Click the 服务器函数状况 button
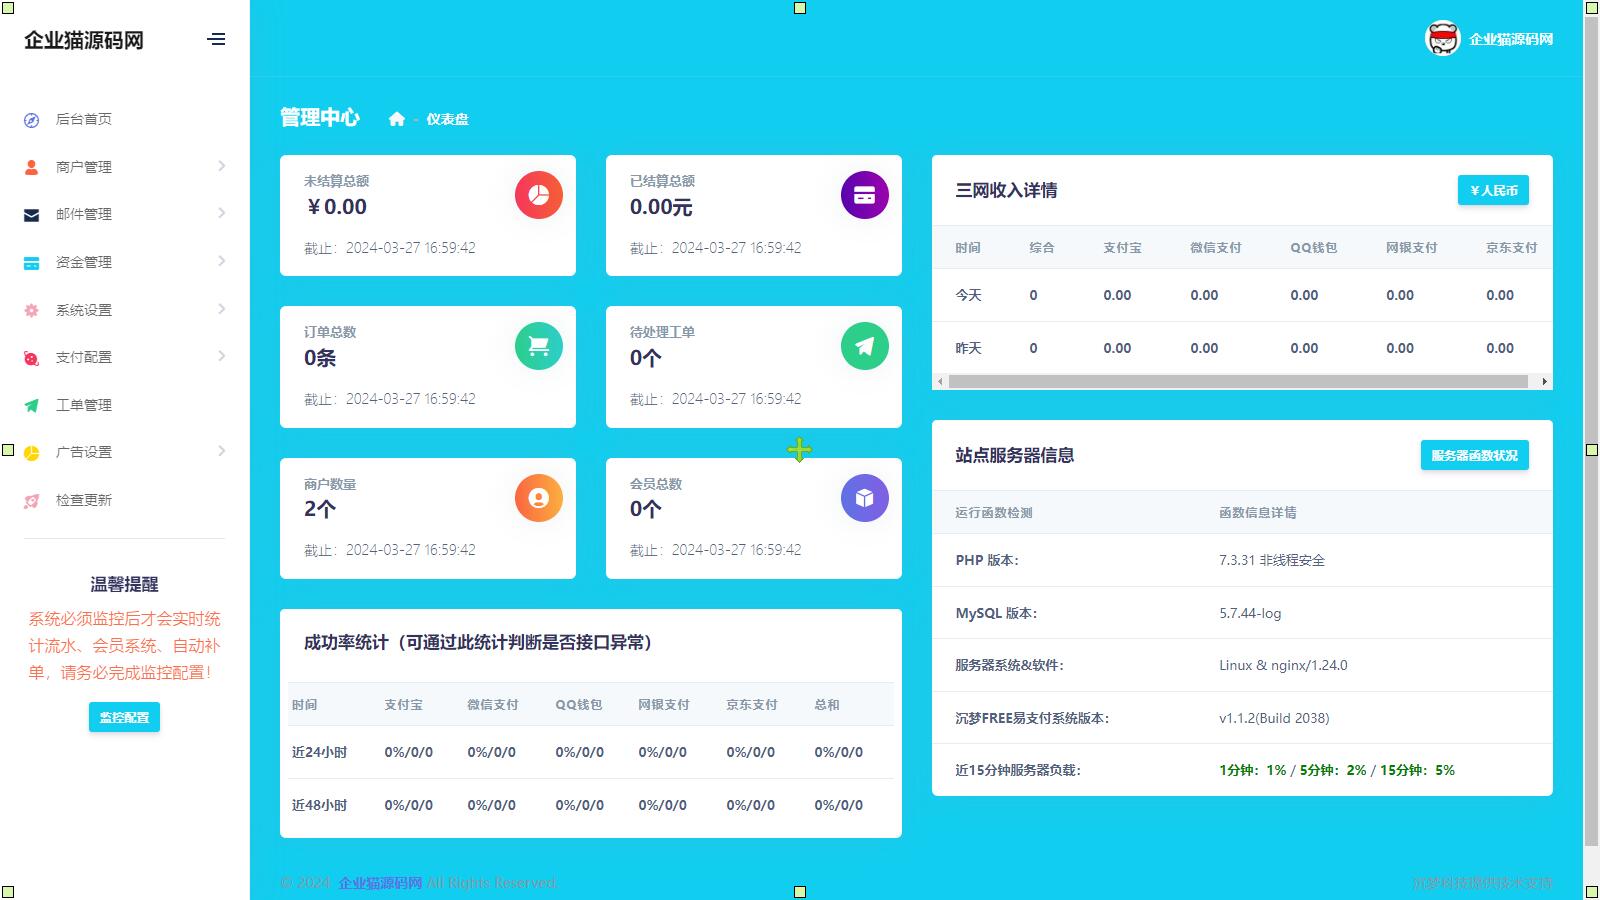 click(1474, 455)
